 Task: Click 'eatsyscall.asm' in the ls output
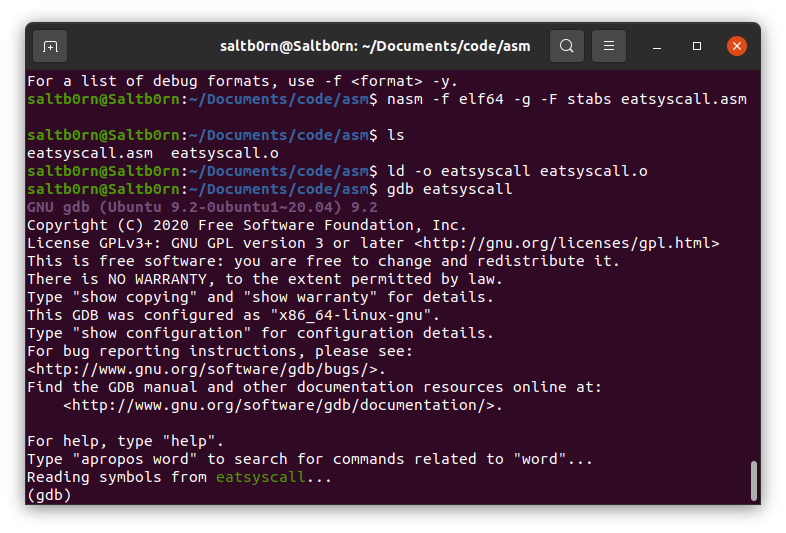[90, 153]
